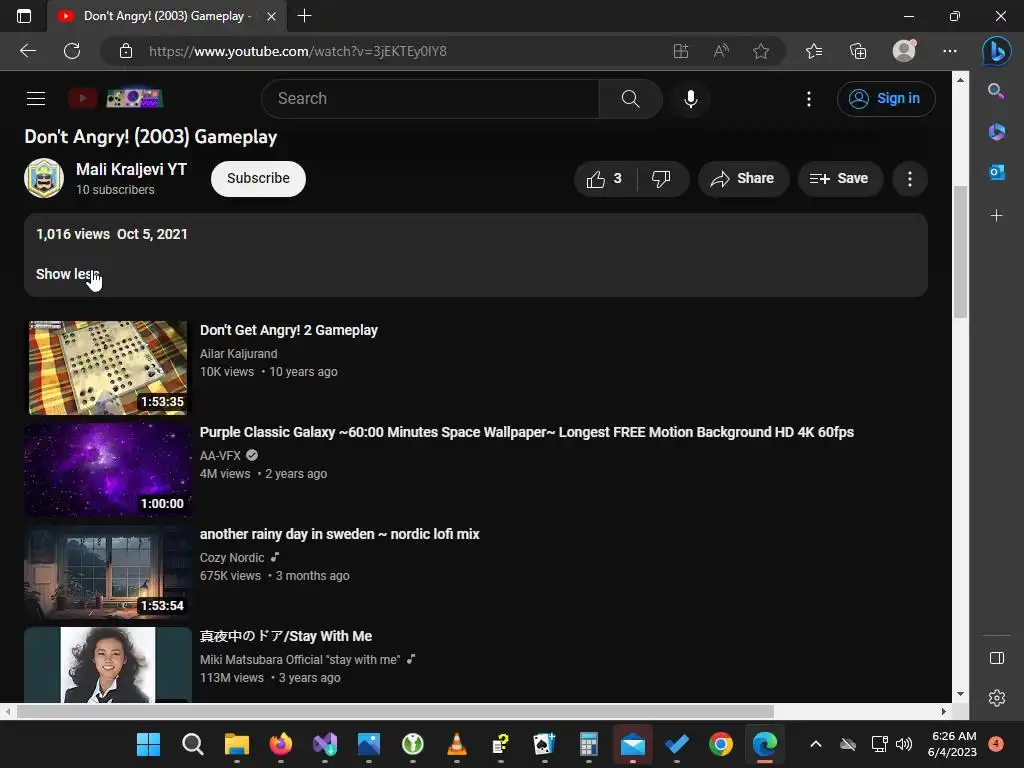The width and height of the screenshot is (1024, 768).
Task: Like the video with thumbs-up icon
Action: (604, 179)
